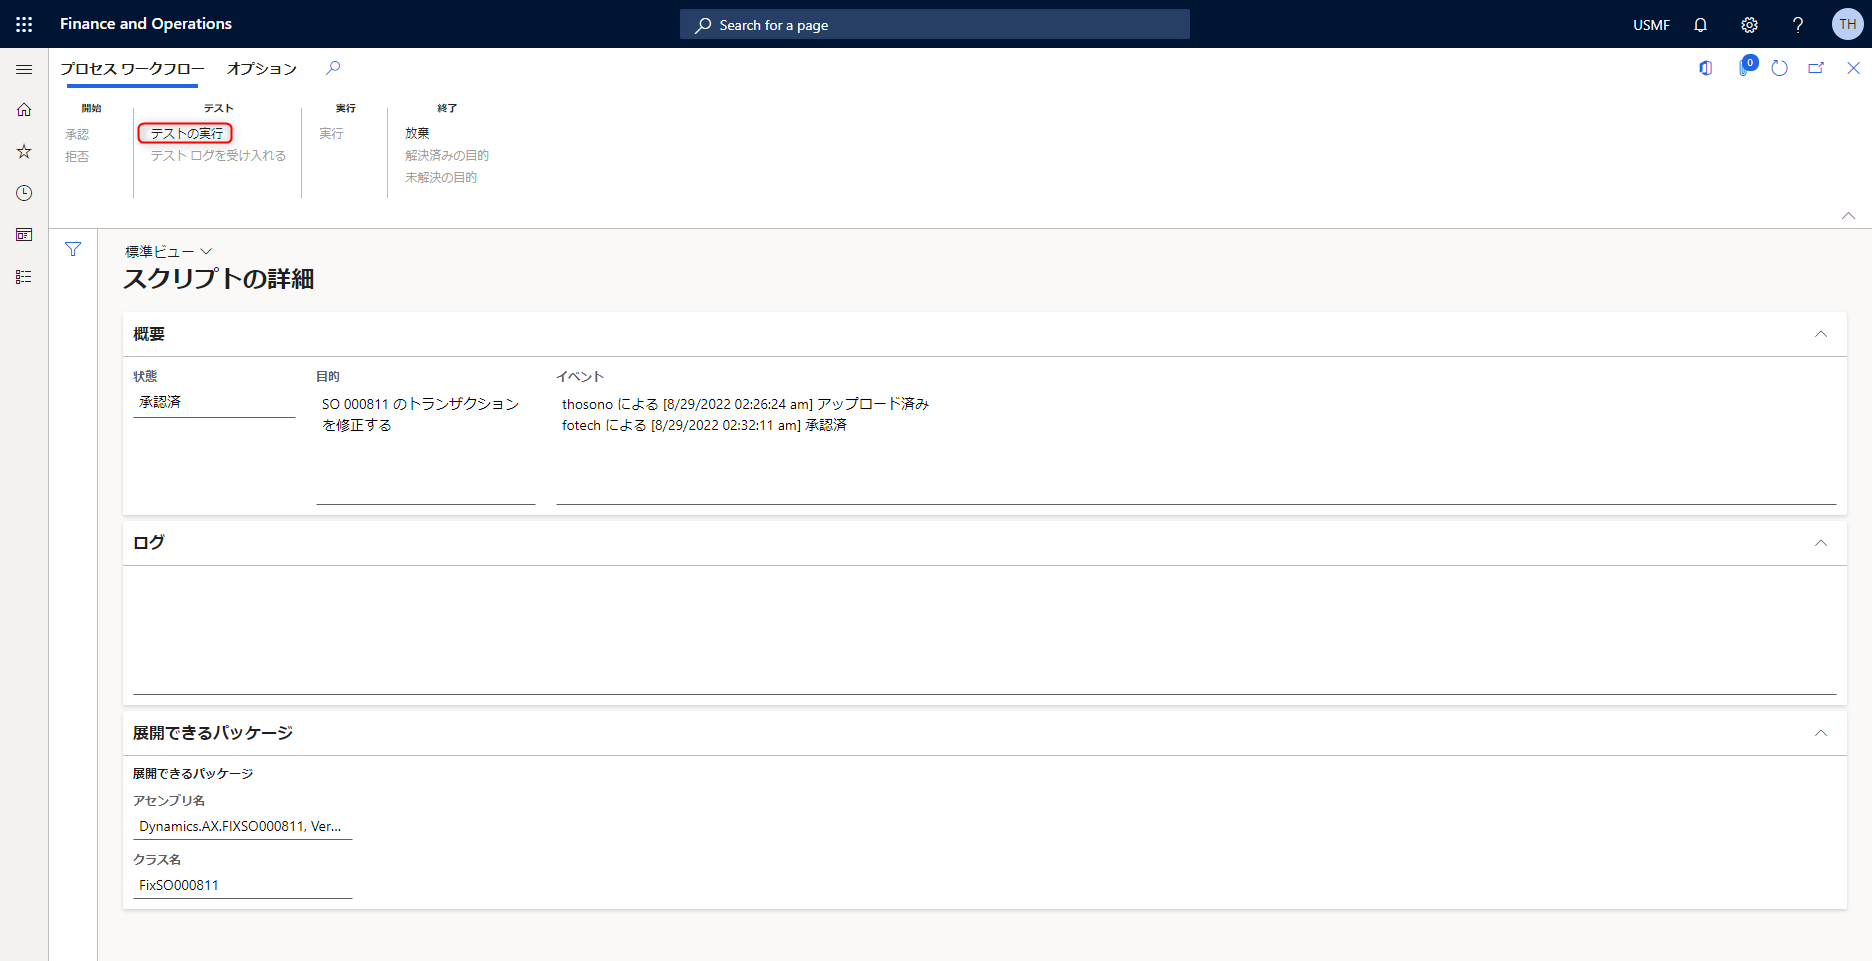The image size is (1872, 961).
Task: Click the notifications bell icon
Action: (x=1700, y=24)
